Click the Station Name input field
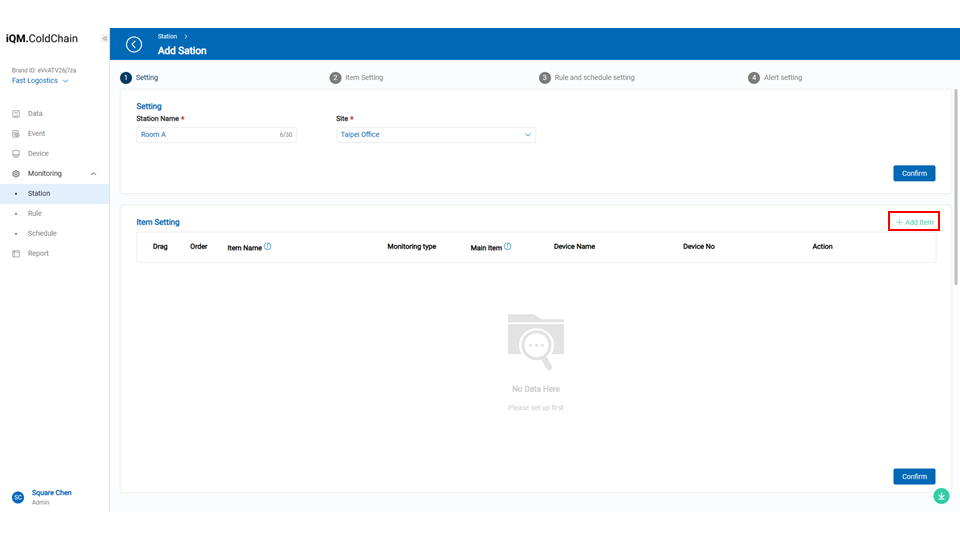The height and width of the screenshot is (540, 960). pos(205,135)
